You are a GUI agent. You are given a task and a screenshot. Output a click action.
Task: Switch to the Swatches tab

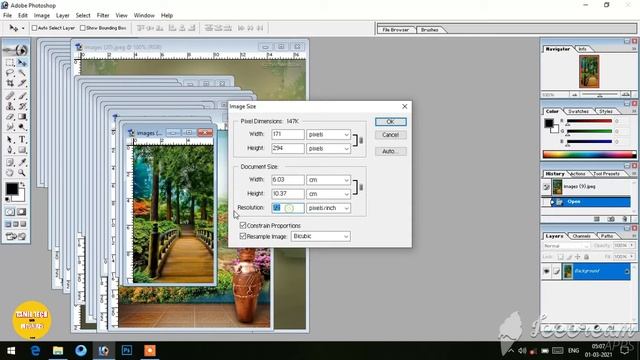point(578,111)
